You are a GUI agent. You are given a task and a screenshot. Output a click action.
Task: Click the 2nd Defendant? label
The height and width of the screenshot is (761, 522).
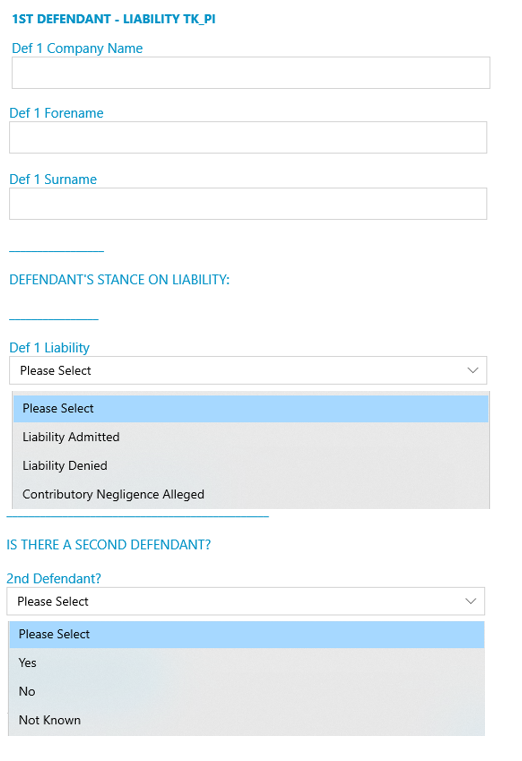point(54,579)
